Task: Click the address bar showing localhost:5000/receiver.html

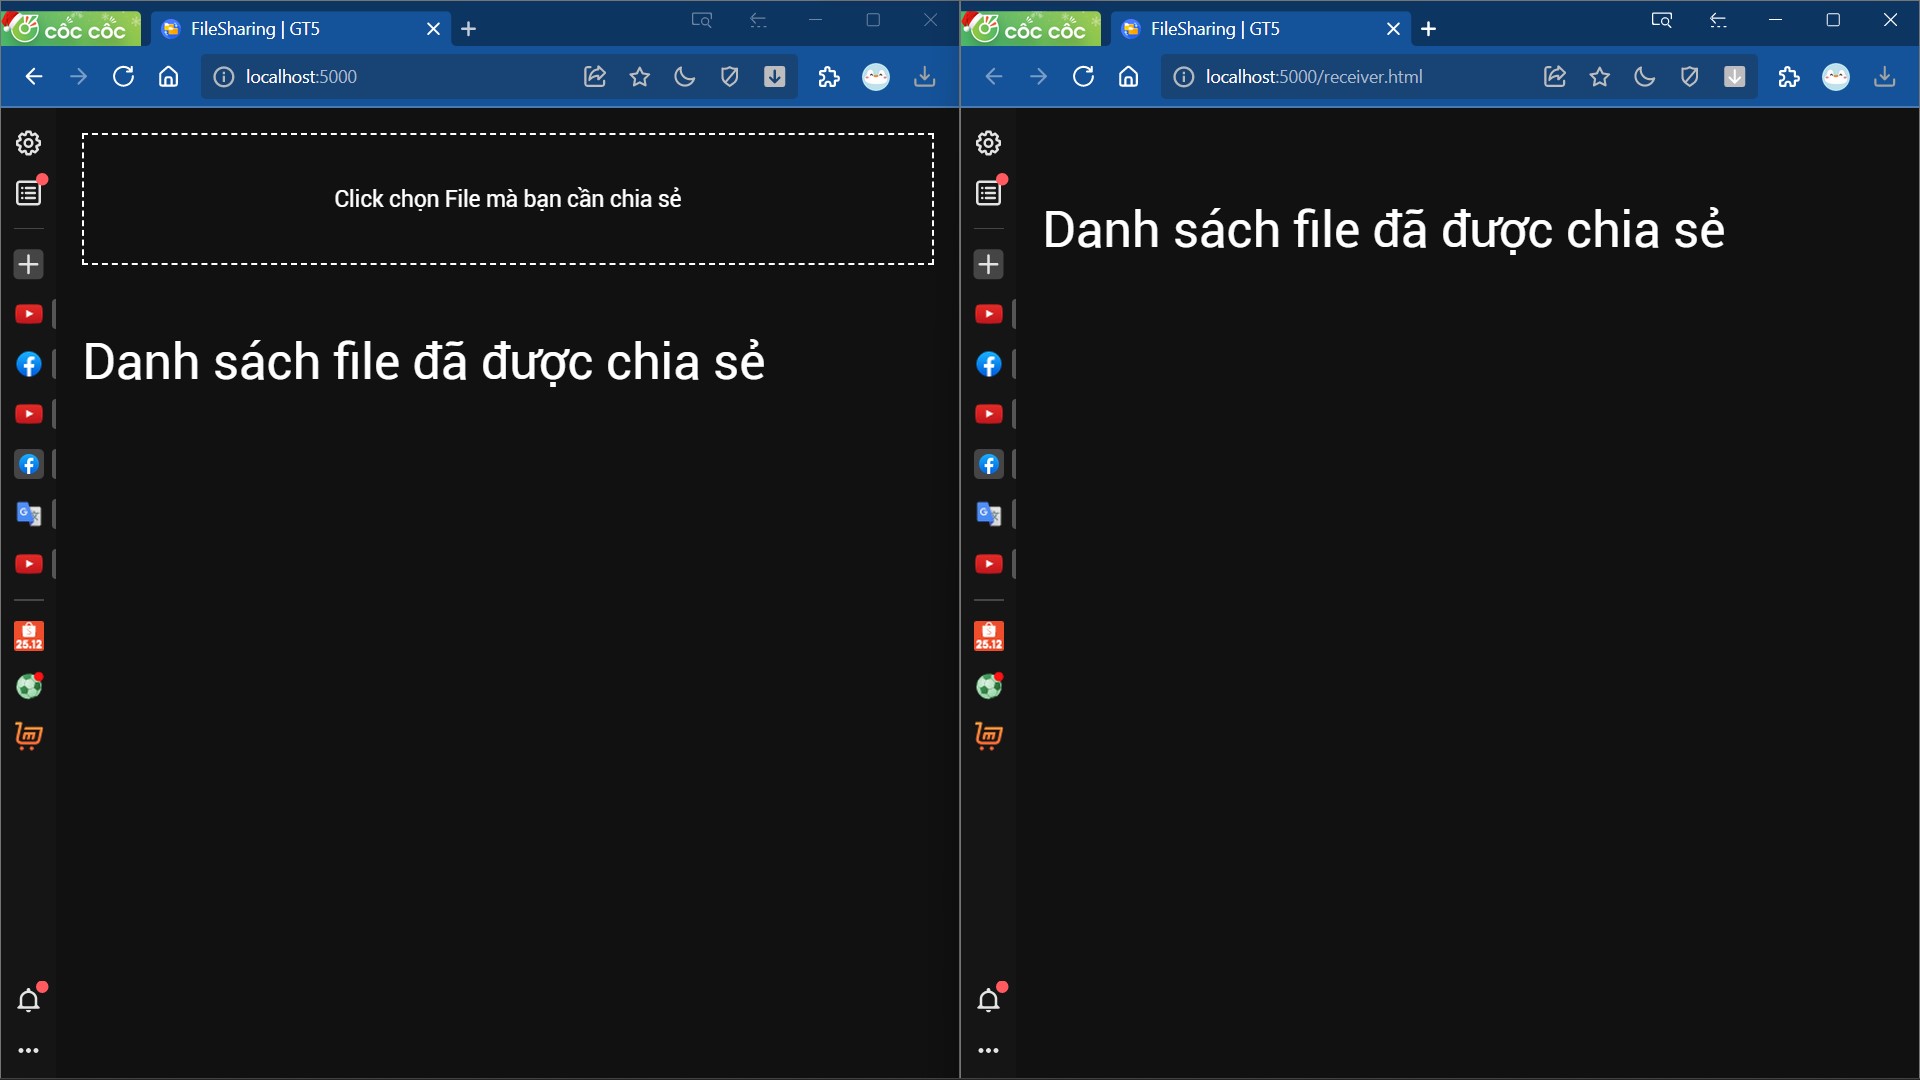Action: 1350,77
